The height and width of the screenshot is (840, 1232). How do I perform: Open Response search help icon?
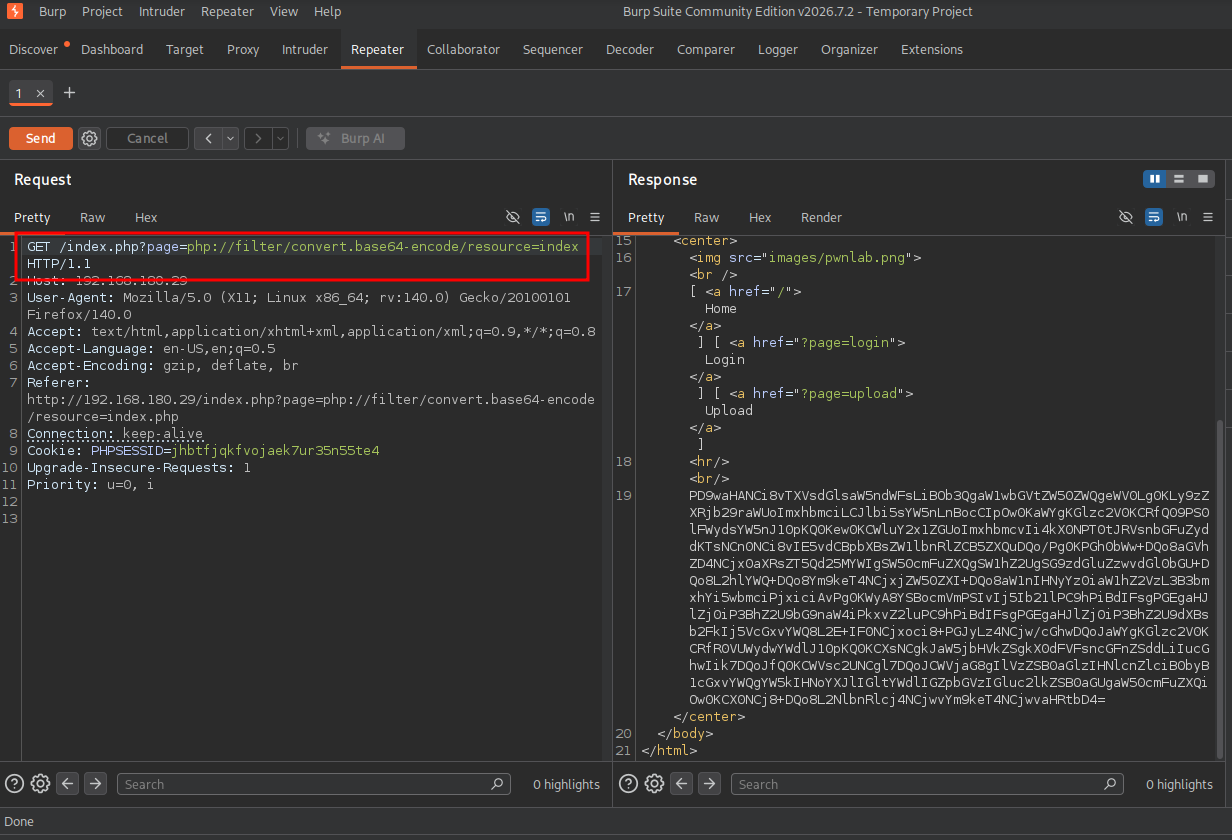click(x=629, y=783)
